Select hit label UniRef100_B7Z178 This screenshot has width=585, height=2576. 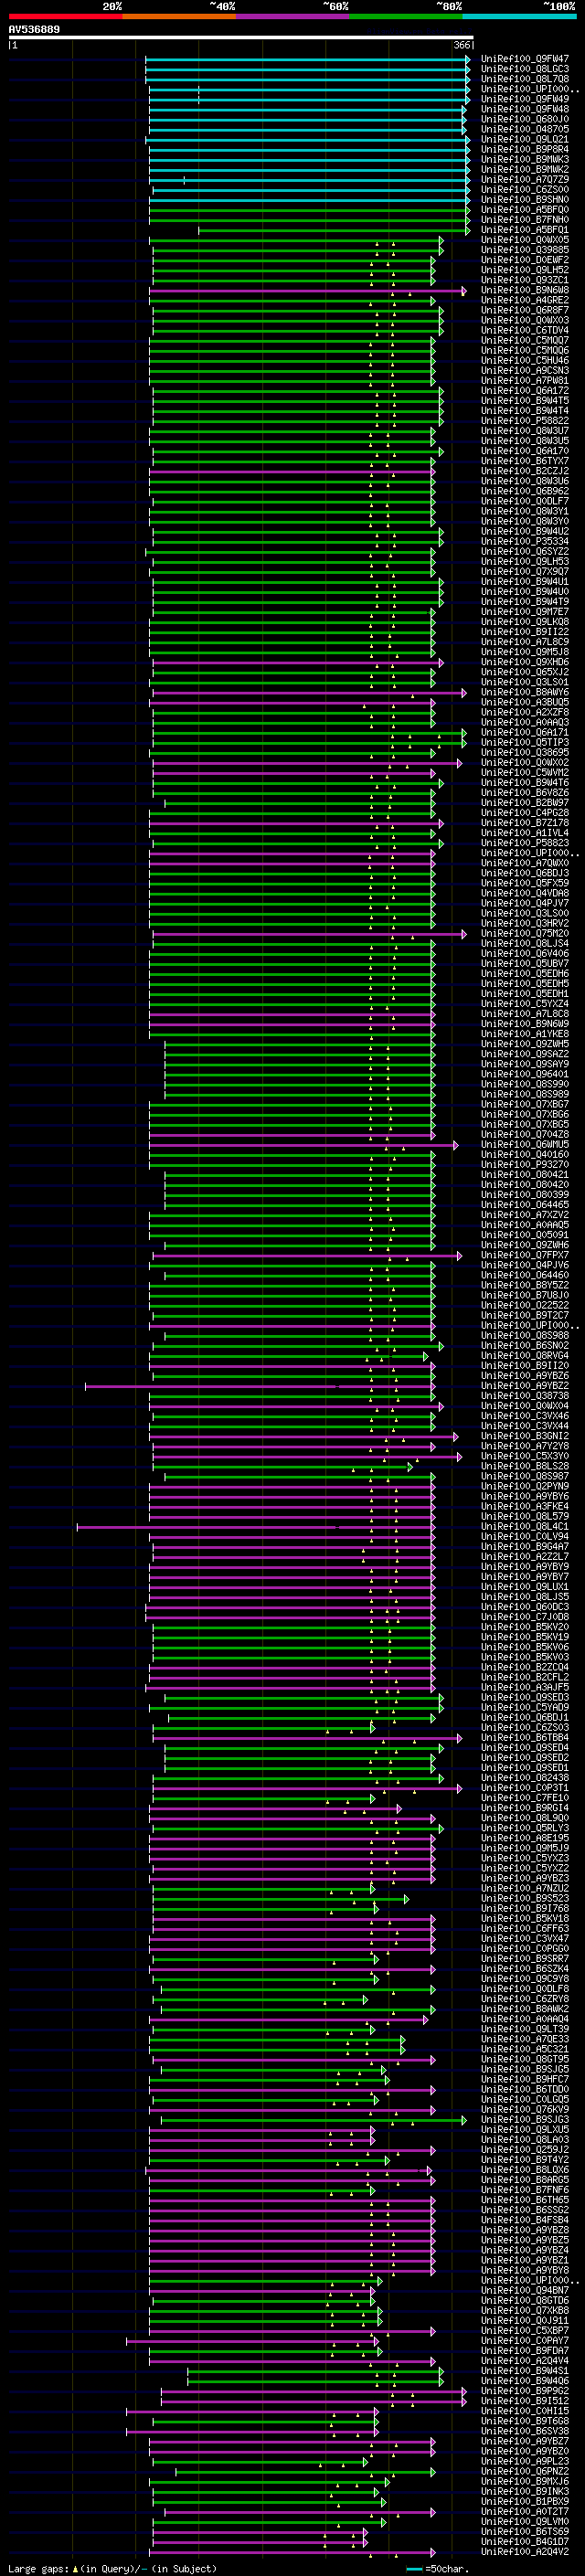coord(525,824)
